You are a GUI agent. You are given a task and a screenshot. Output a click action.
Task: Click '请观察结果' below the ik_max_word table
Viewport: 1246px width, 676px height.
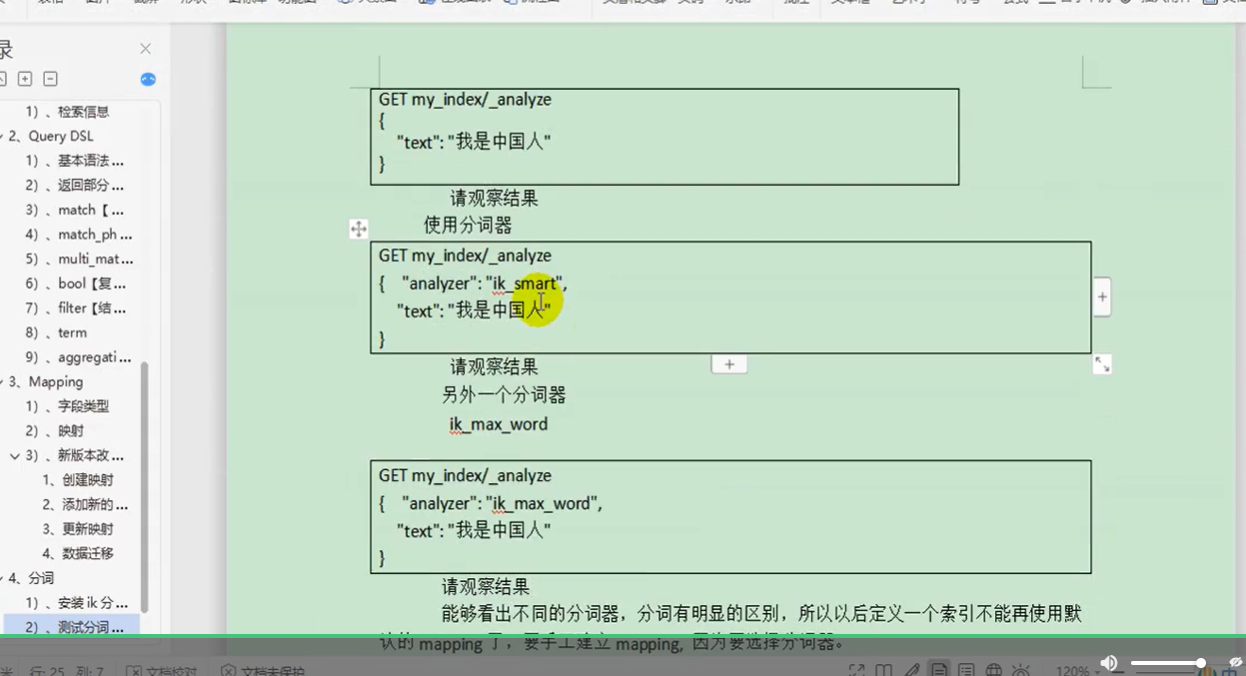(486, 587)
